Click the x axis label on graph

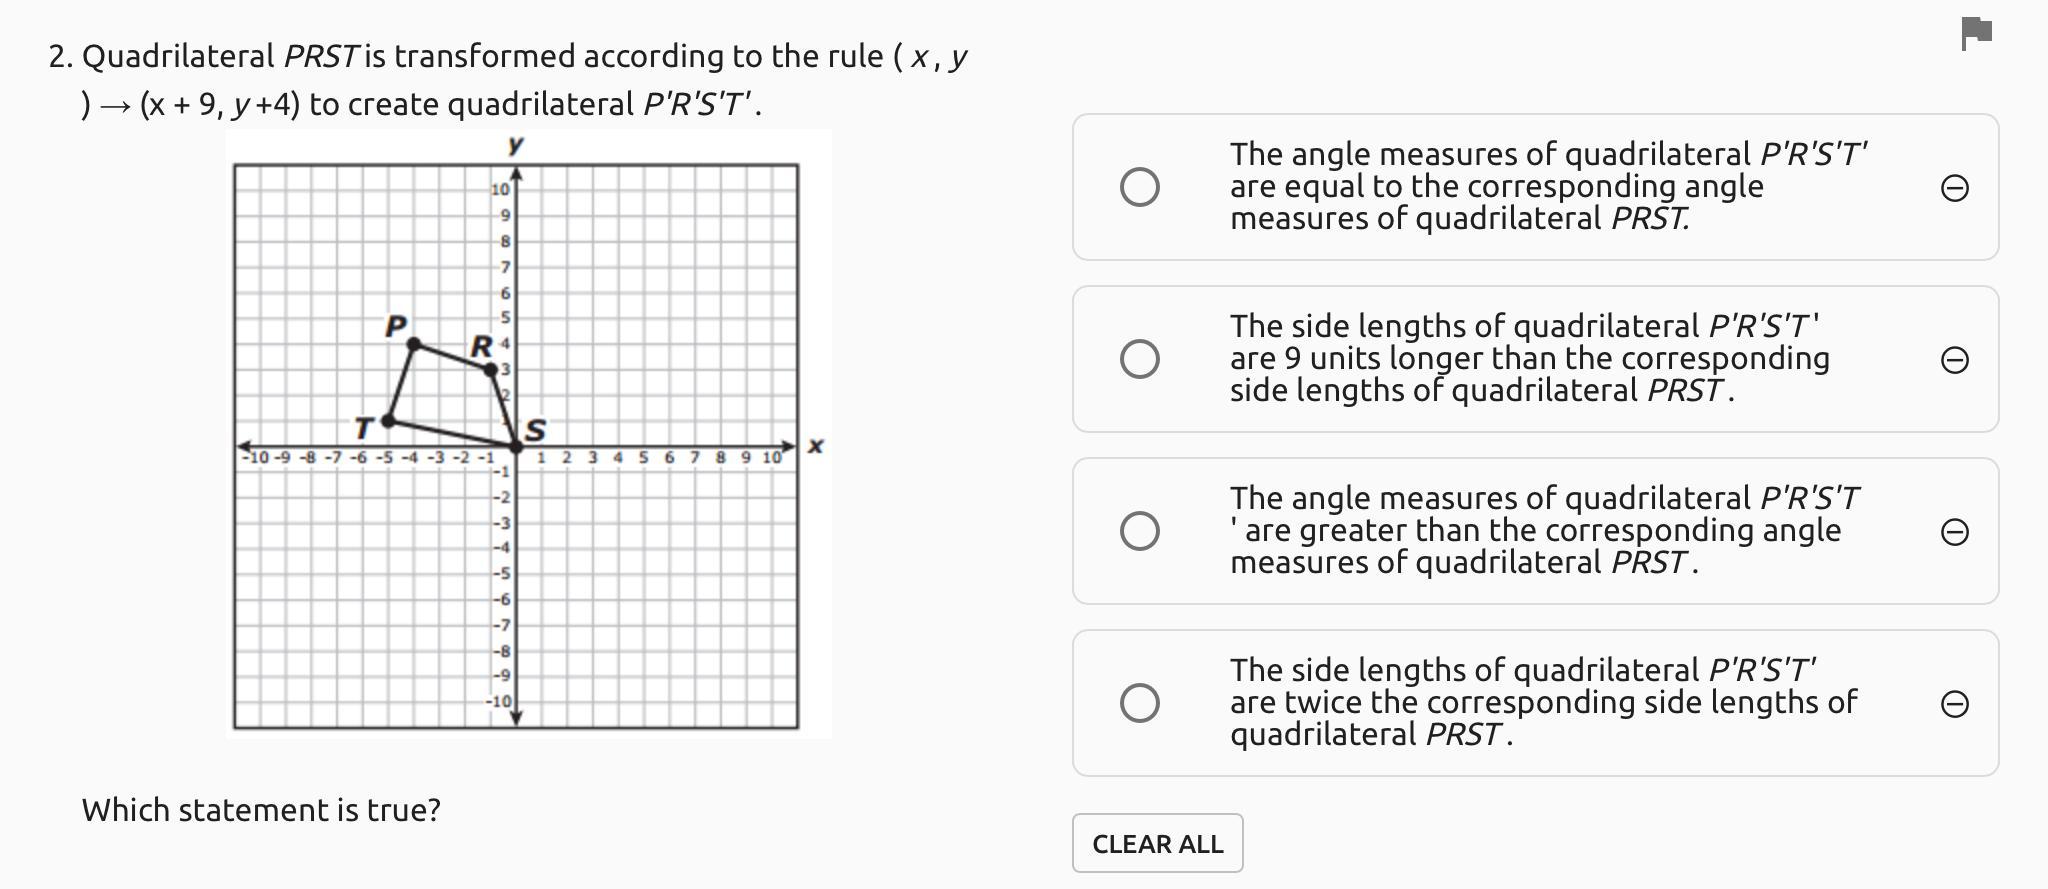[816, 446]
